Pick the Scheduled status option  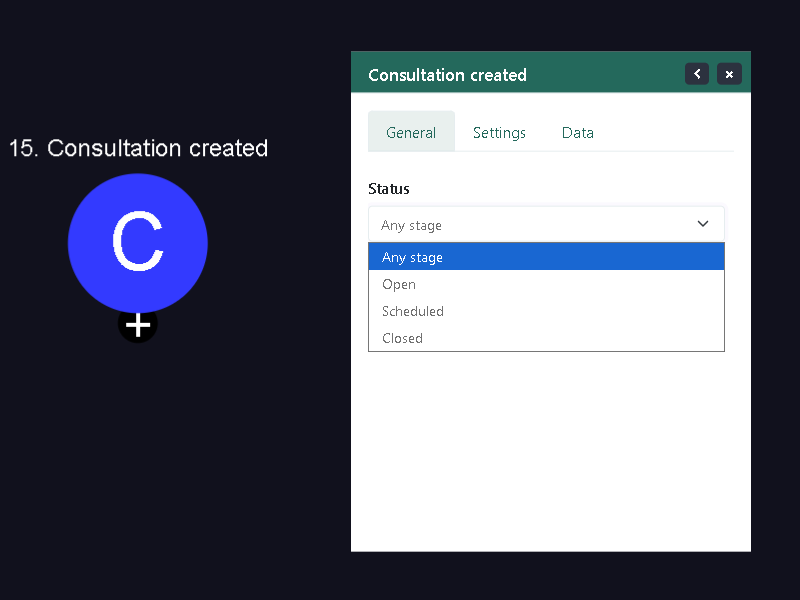pyautogui.click(x=546, y=311)
